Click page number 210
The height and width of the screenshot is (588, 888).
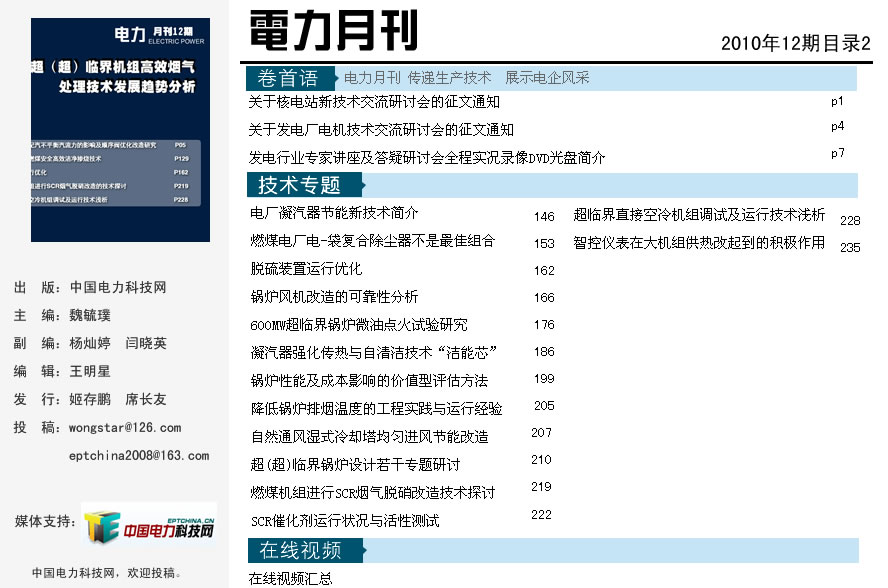[x=541, y=459]
